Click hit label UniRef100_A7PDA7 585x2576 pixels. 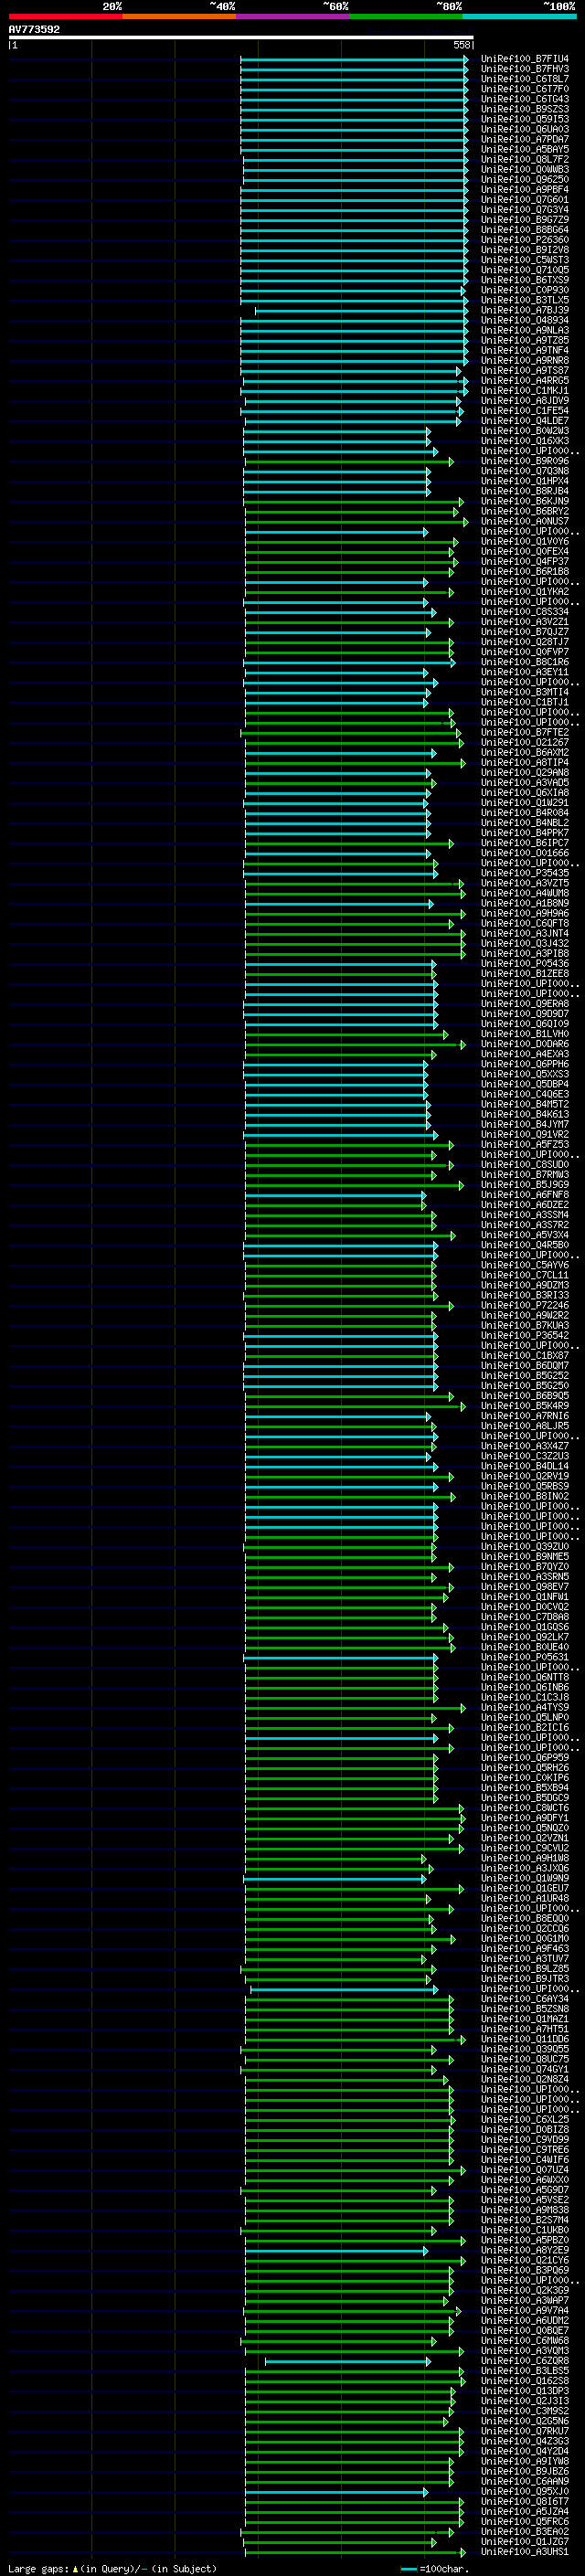(525, 139)
